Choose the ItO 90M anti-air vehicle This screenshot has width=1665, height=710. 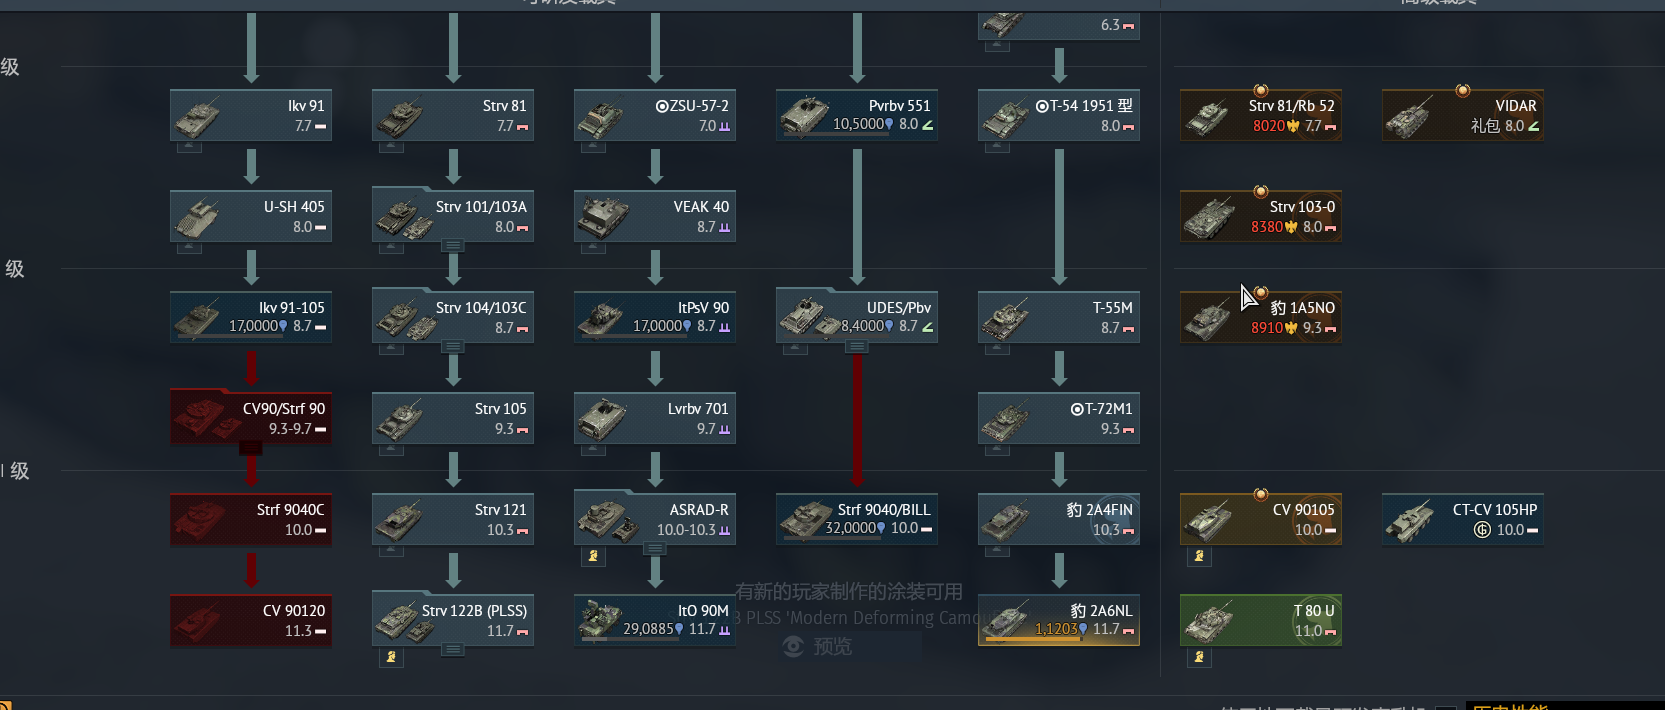coord(655,620)
